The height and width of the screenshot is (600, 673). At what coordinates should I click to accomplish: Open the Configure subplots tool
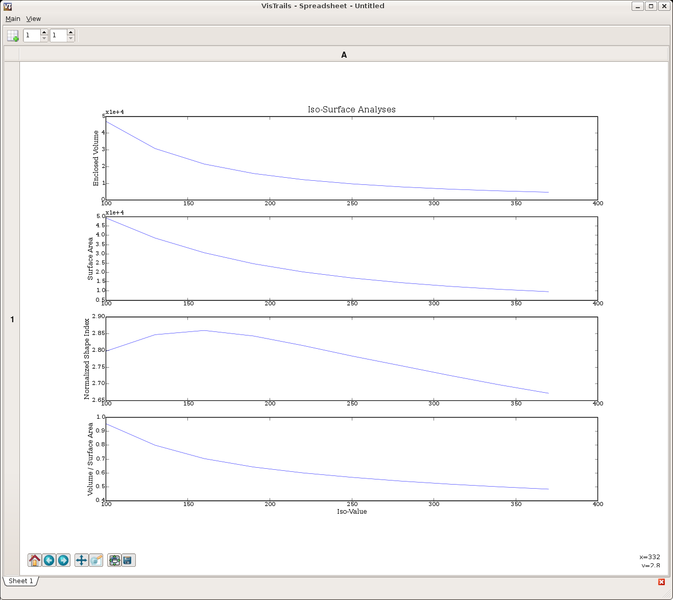(115, 560)
